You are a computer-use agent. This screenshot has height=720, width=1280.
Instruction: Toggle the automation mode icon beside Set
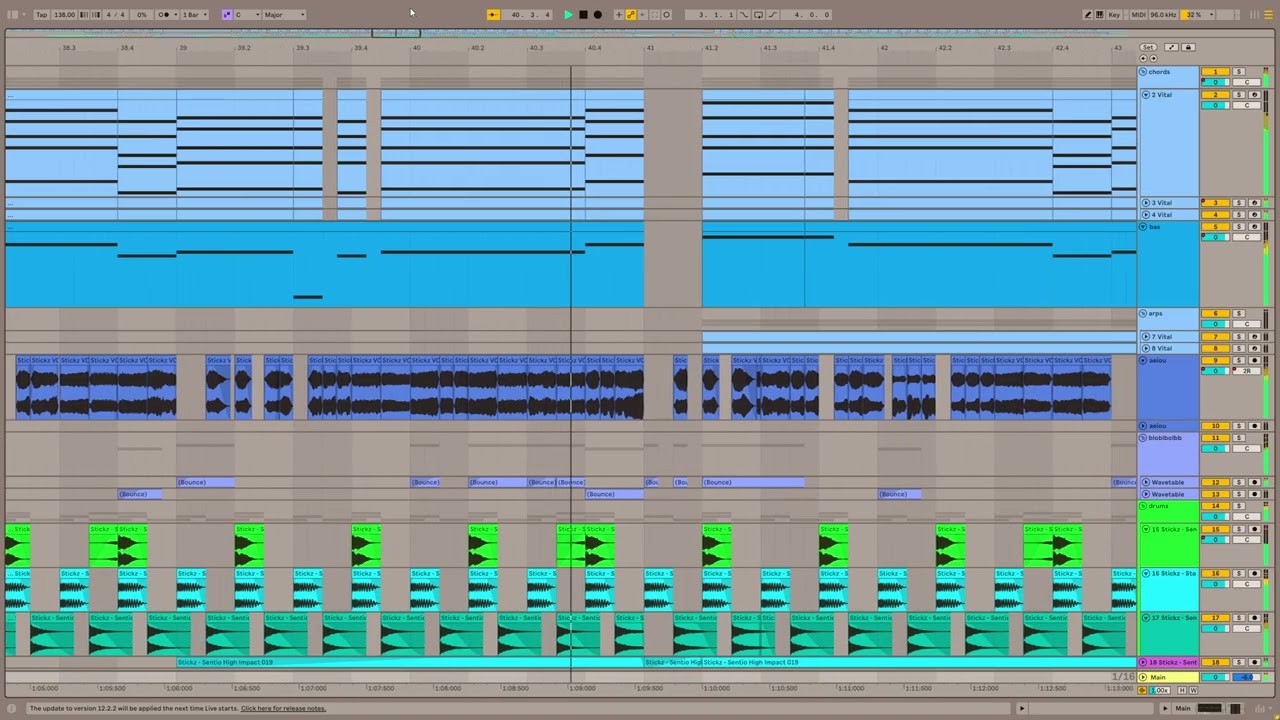(1171, 47)
